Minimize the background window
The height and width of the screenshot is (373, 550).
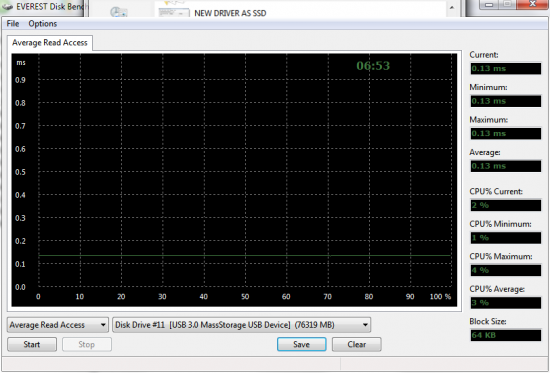pos(489,4)
